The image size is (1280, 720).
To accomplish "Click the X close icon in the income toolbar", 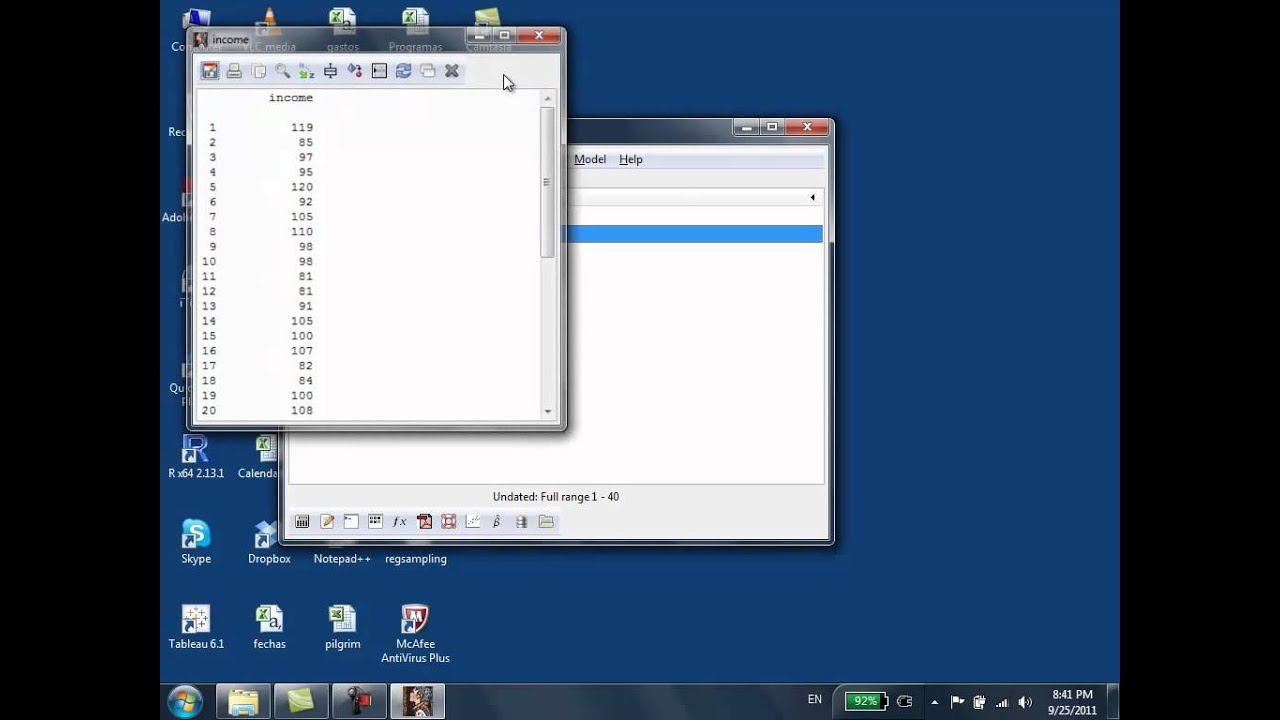I will [452, 71].
